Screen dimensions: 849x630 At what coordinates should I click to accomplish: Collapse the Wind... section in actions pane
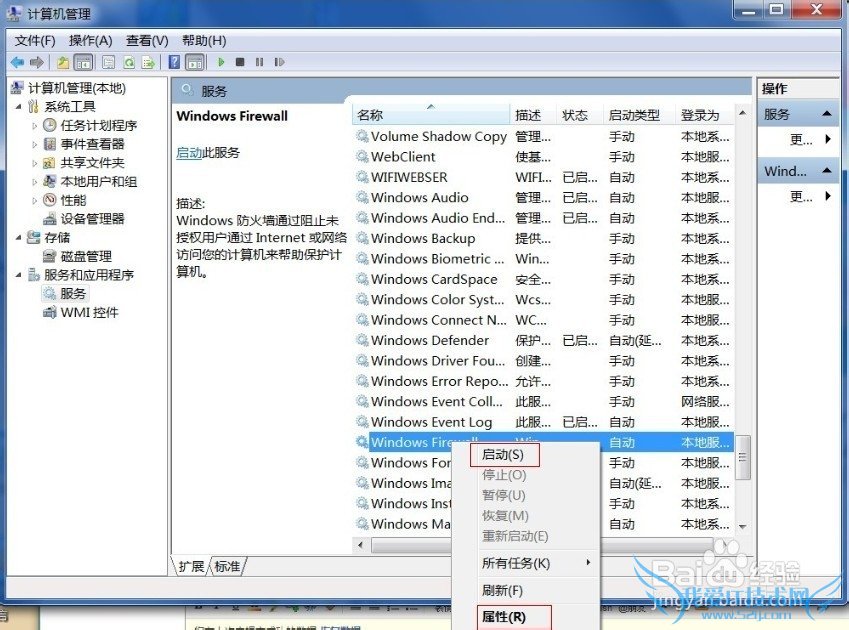826,170
